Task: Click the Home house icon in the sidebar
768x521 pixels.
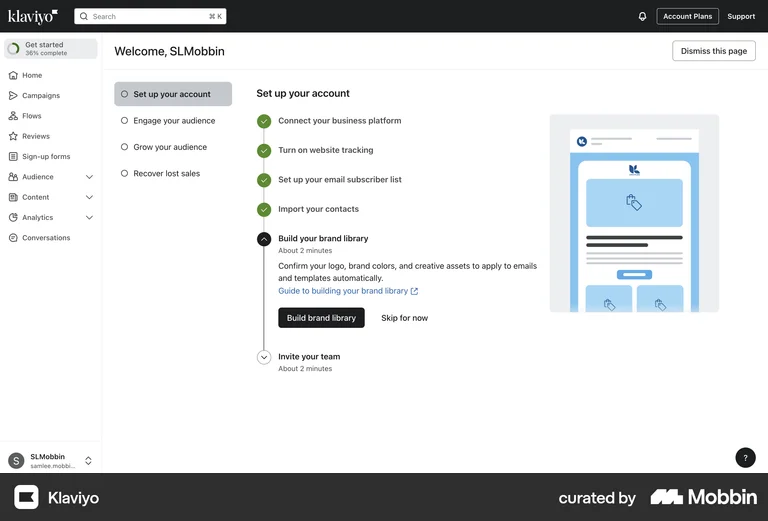Action: pos(13,75)
